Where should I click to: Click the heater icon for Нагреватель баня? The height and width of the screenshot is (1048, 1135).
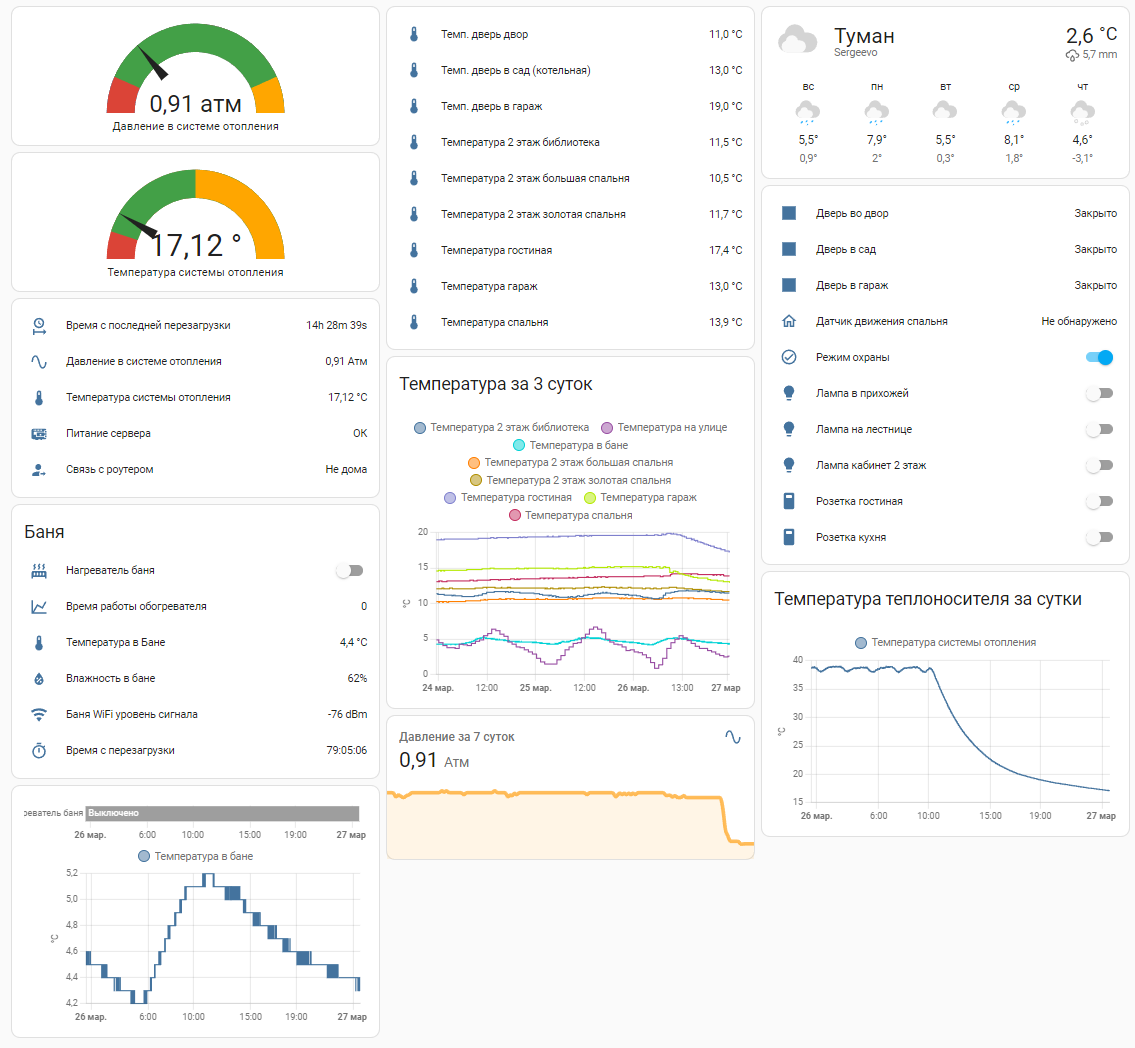point(39,570)
